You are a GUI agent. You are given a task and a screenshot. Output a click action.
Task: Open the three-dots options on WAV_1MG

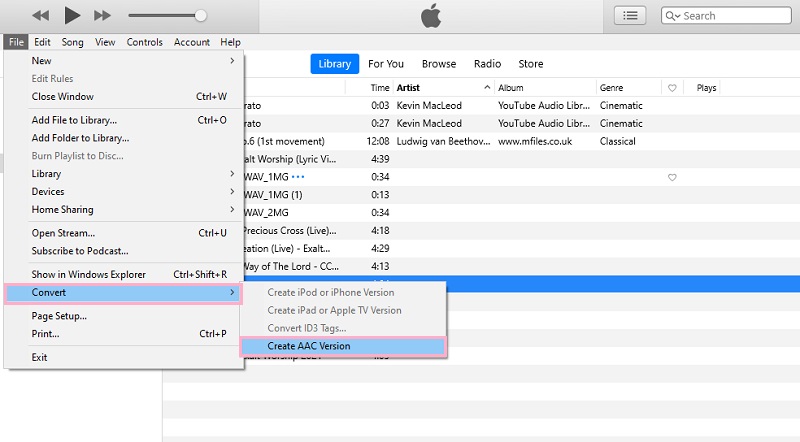[298, 177]
